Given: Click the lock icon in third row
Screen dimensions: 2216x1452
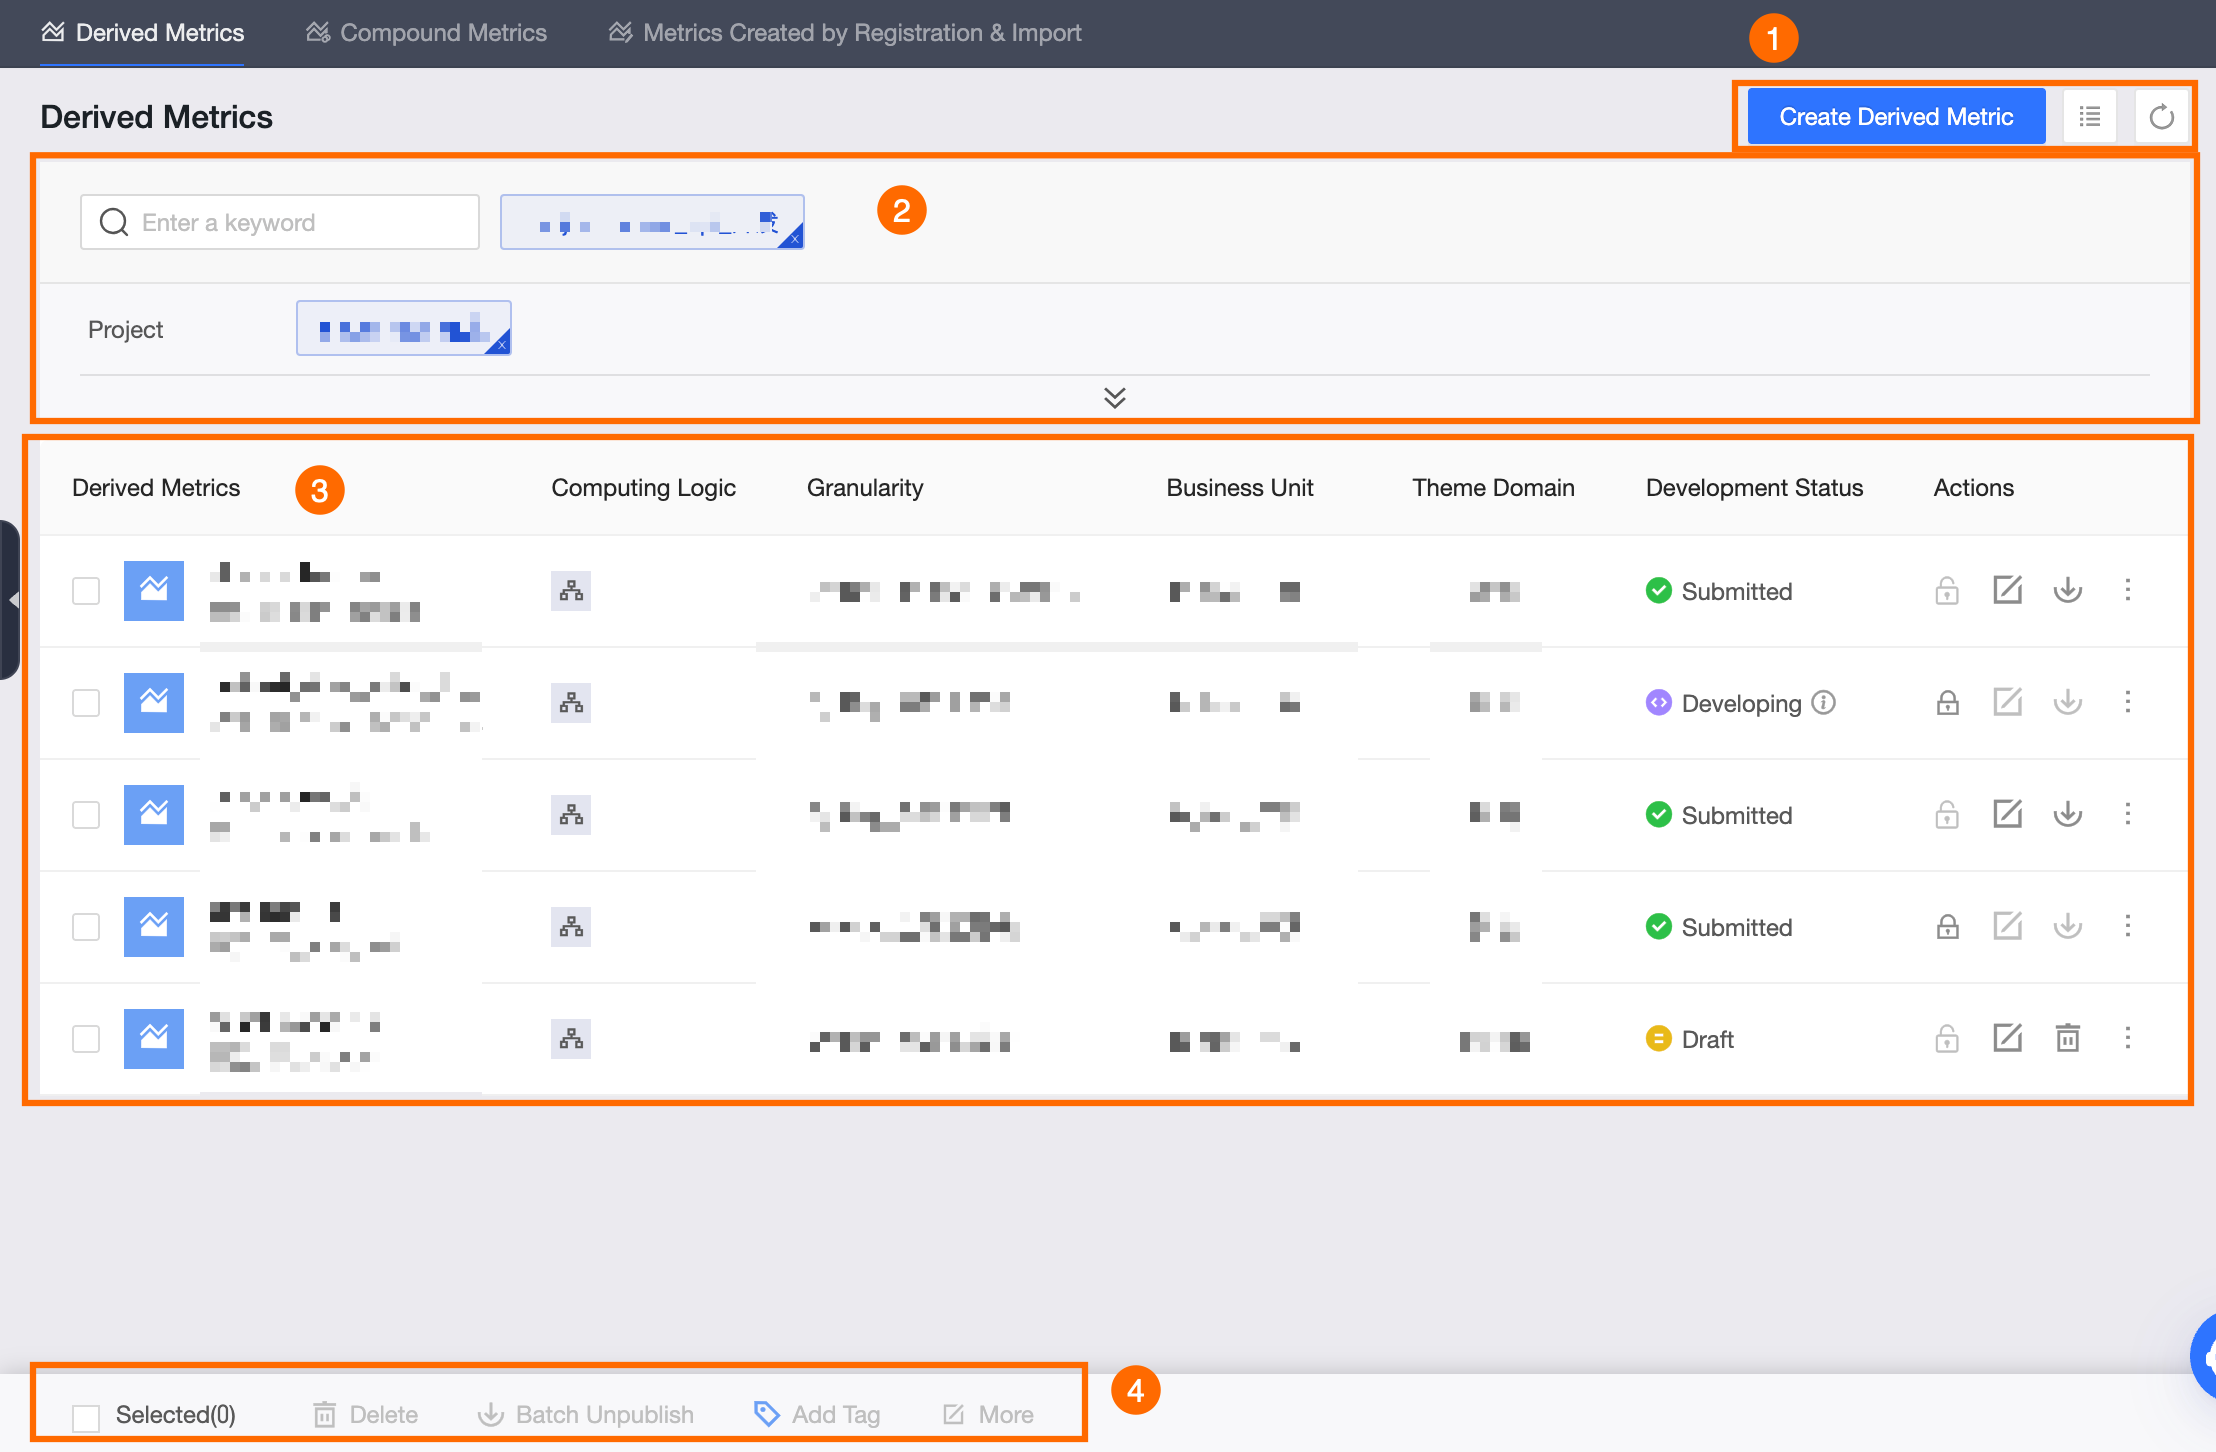Looking at the screenshot, I should pos(1947,815).
